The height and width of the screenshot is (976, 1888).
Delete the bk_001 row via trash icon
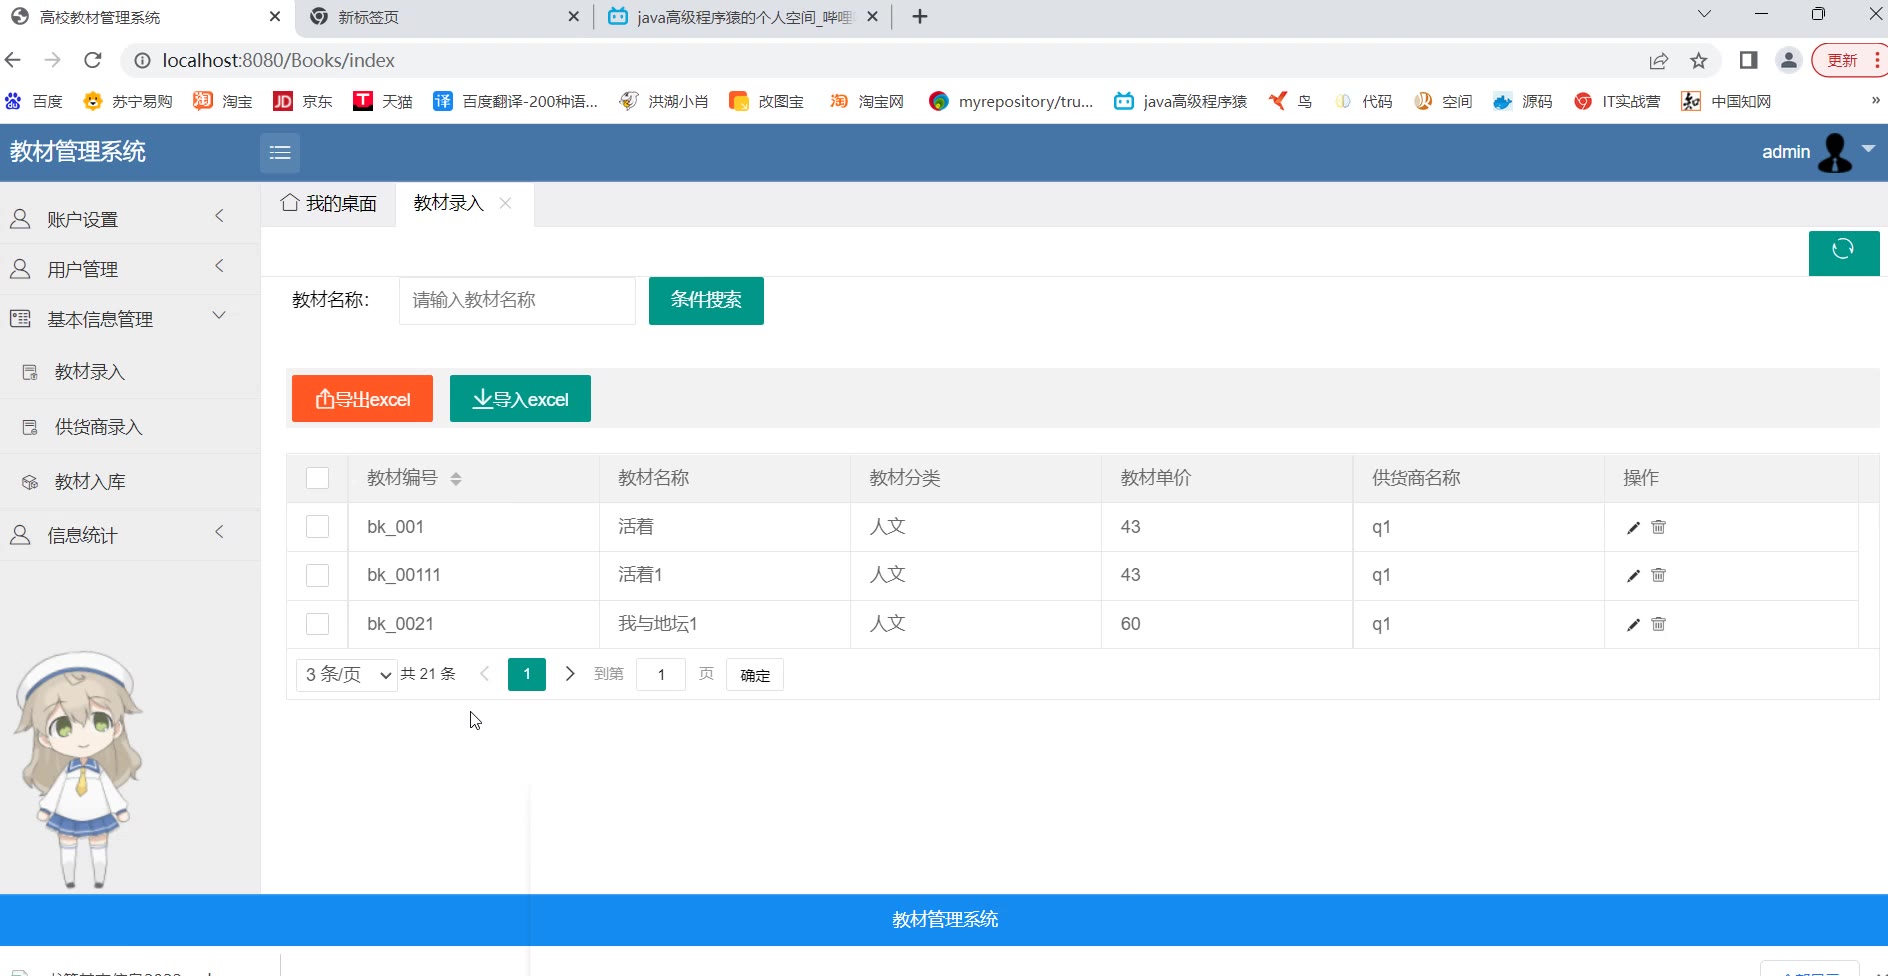pos(1658,528)
